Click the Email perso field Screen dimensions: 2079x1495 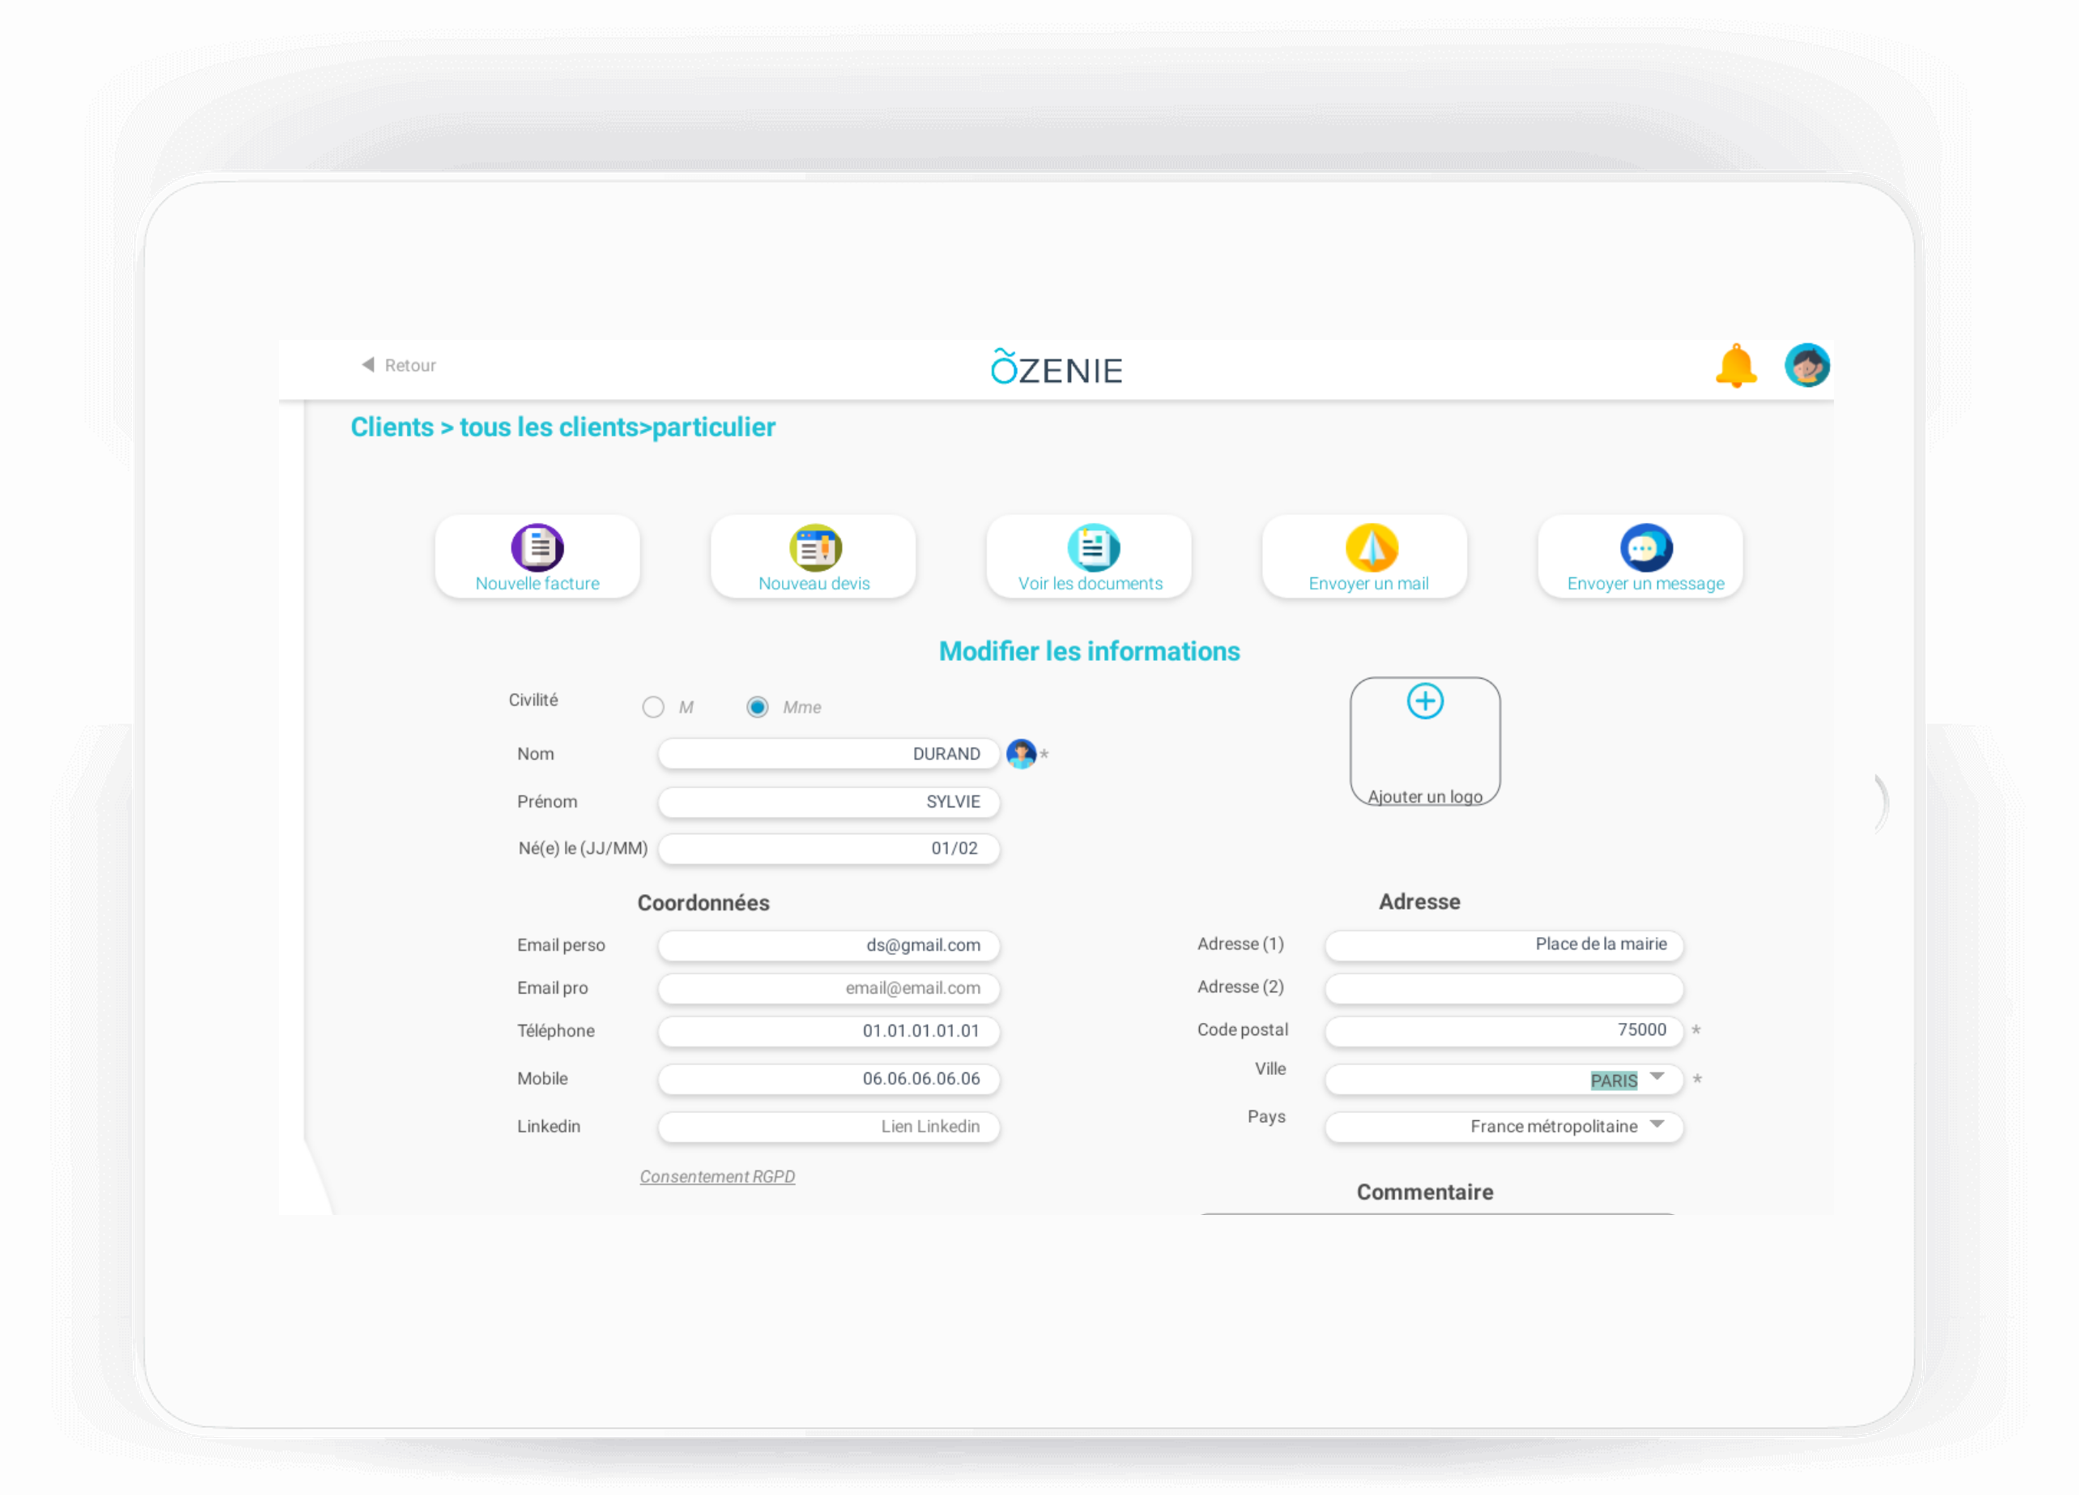[x=828, y=945]
